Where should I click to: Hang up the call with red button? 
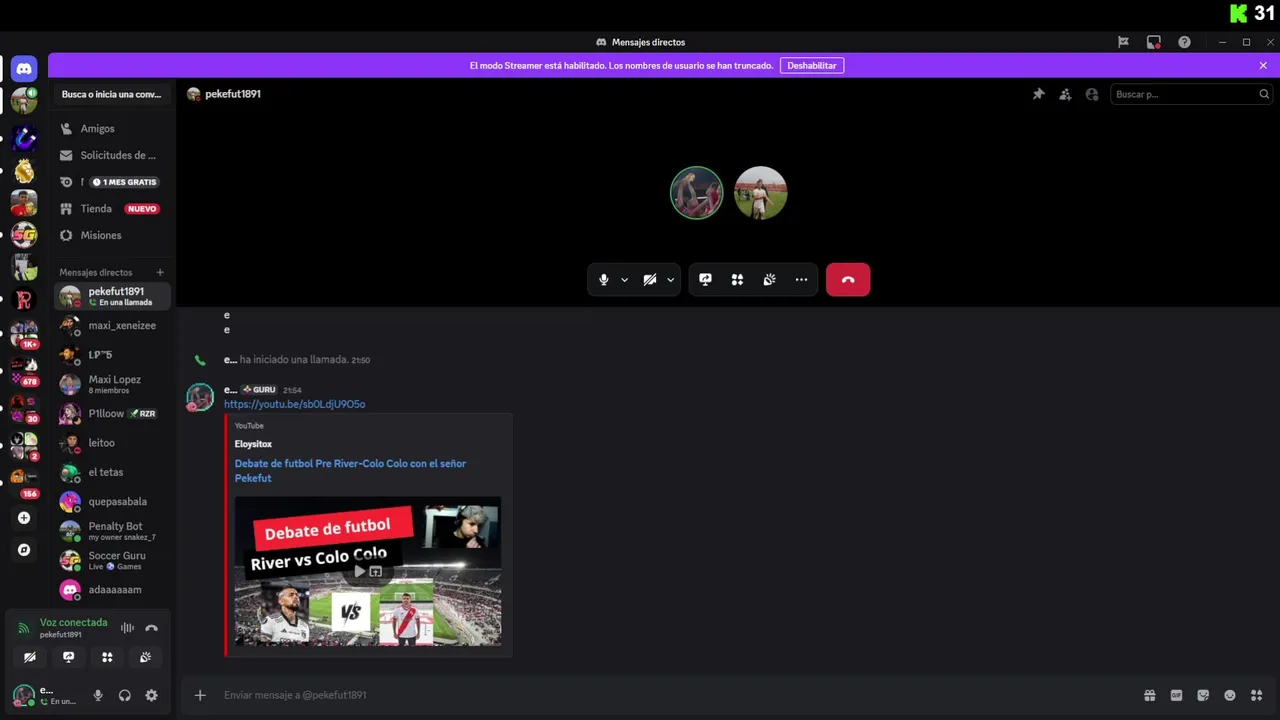(848, 280)
